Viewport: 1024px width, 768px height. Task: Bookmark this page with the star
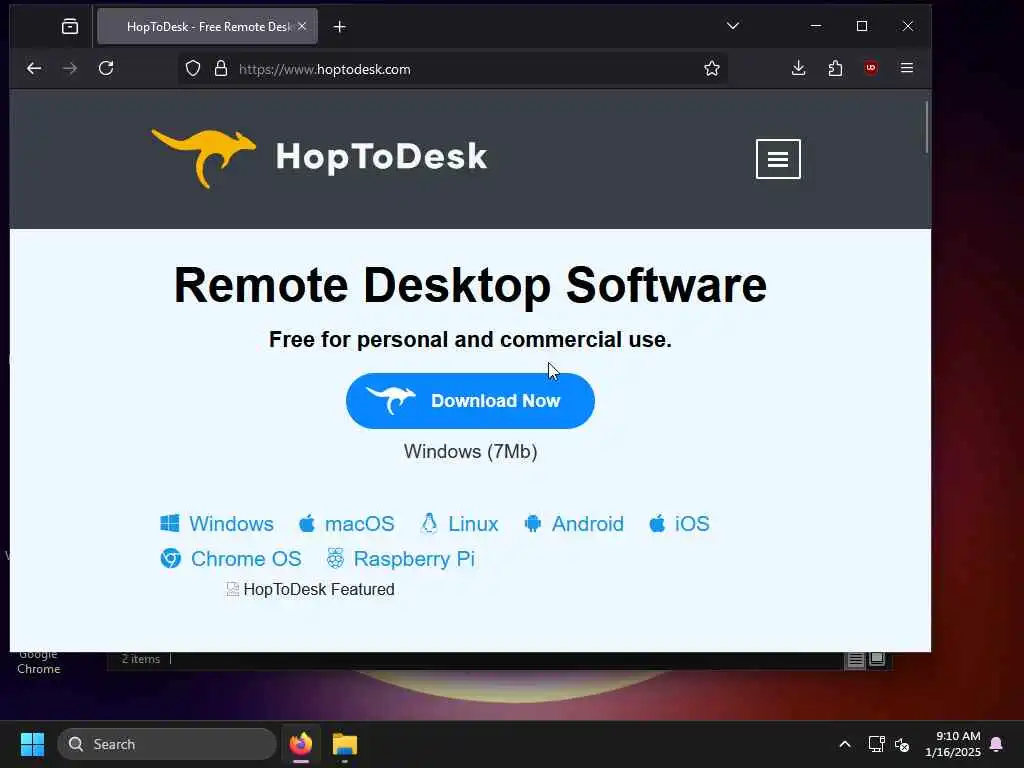[x=712, y=69]
